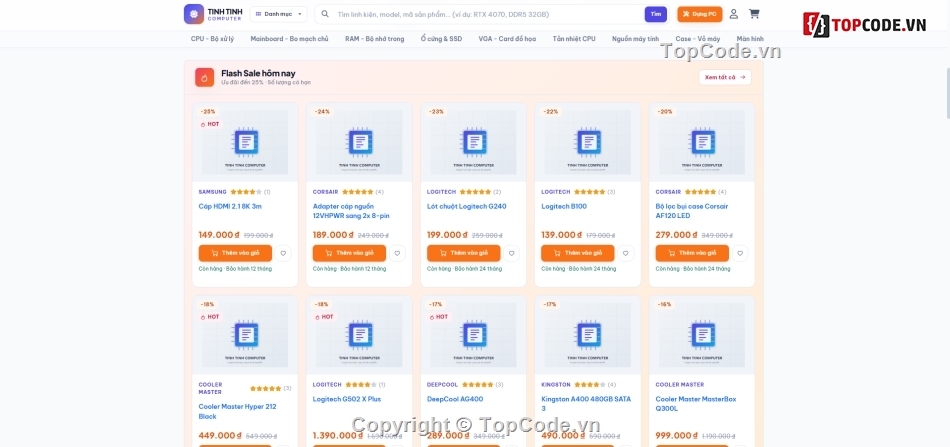Add Logitech B100 to wishlist
The width and height of the screenshot is (950, 447).
coord(626,253)
